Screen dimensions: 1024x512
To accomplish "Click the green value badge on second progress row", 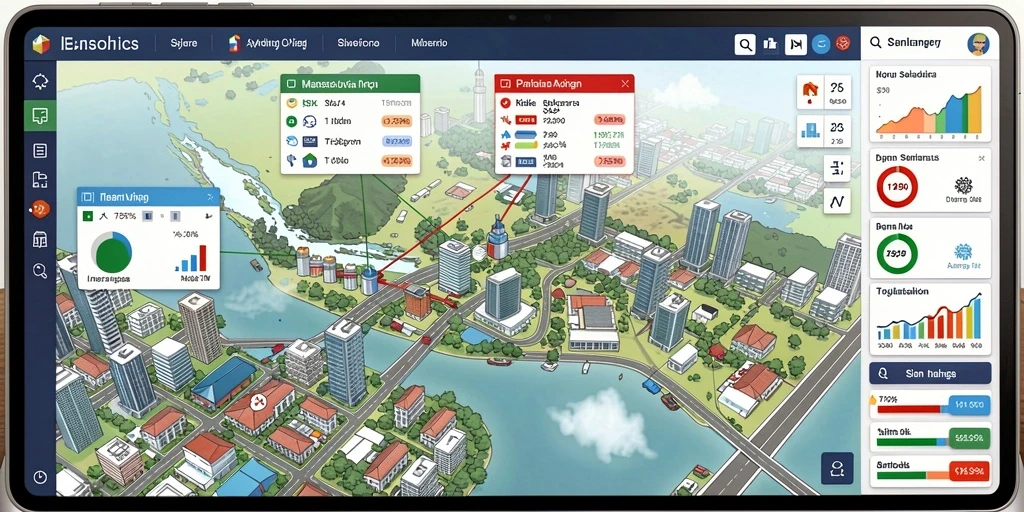I will click(x=968, y=438).
